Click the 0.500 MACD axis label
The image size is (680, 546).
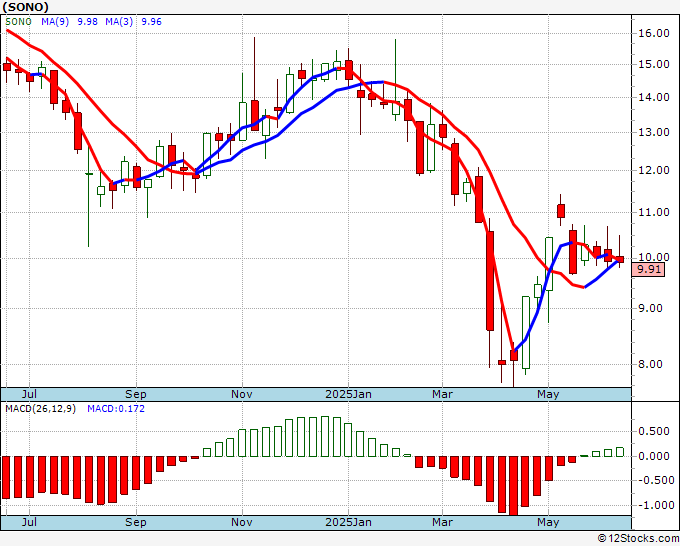654,432
